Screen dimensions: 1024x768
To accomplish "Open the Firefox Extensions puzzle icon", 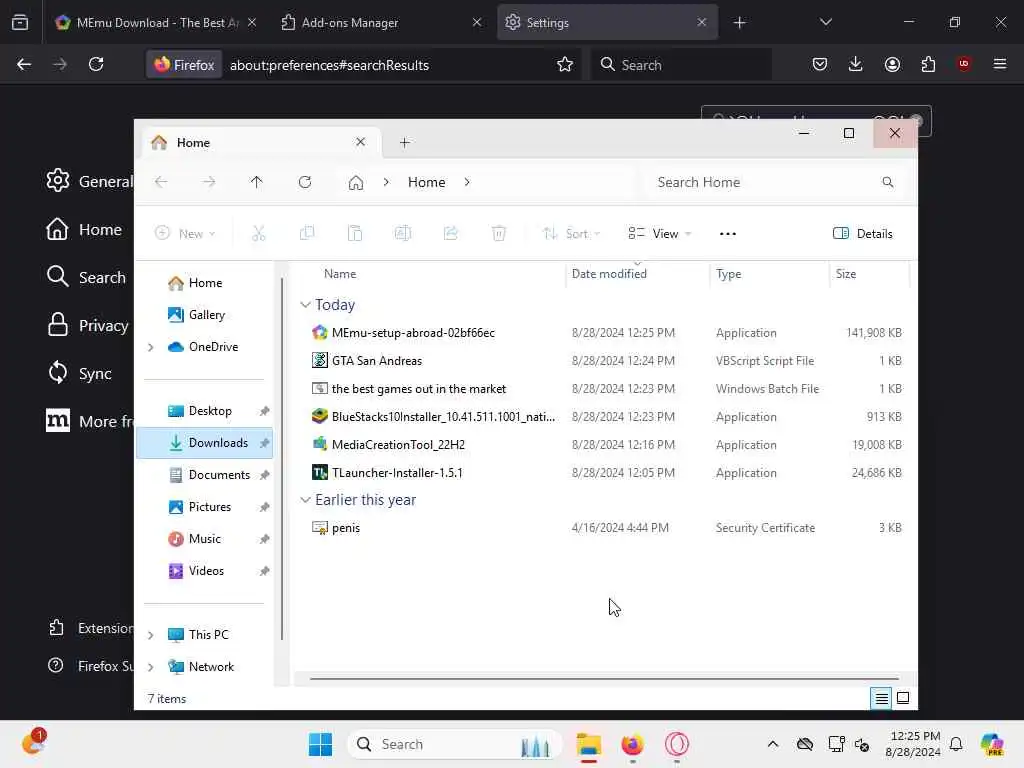I will tap(928, 64).
